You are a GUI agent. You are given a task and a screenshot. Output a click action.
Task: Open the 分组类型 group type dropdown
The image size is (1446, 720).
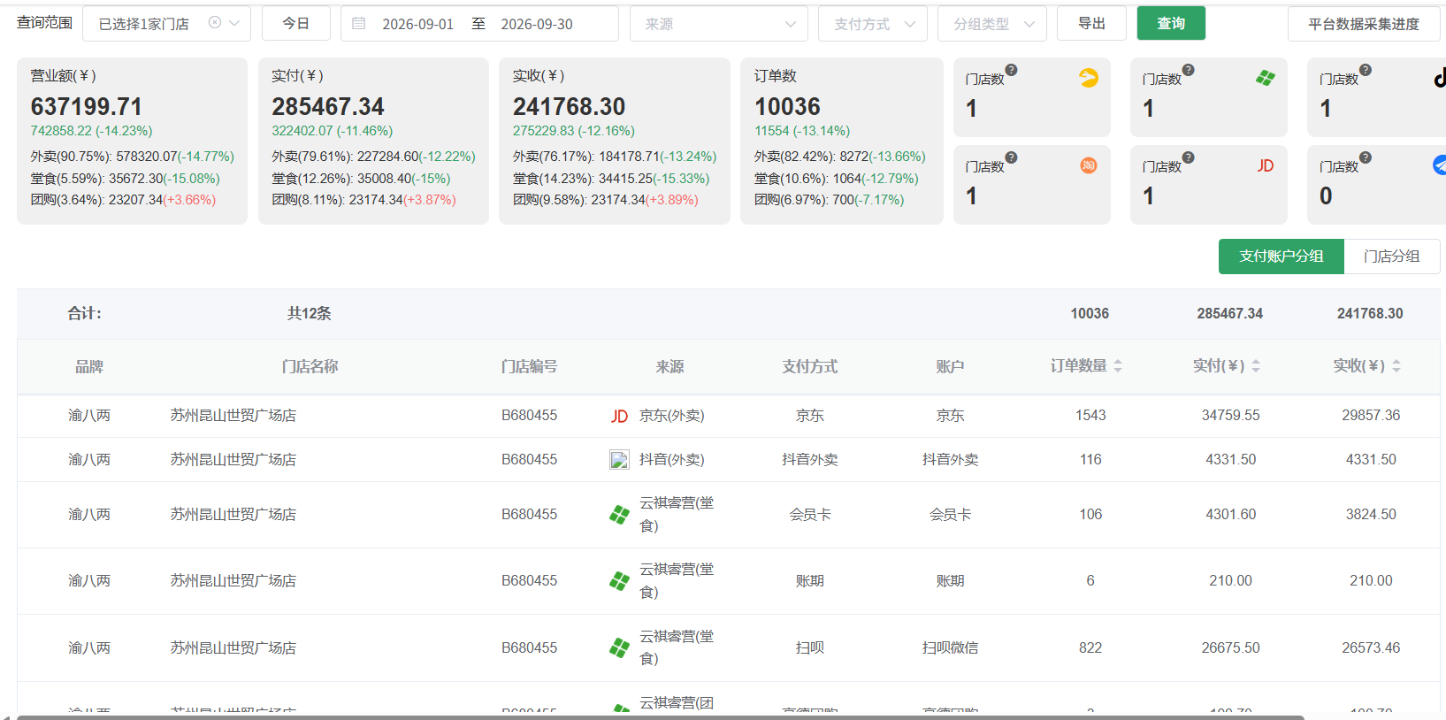[992, 23]
